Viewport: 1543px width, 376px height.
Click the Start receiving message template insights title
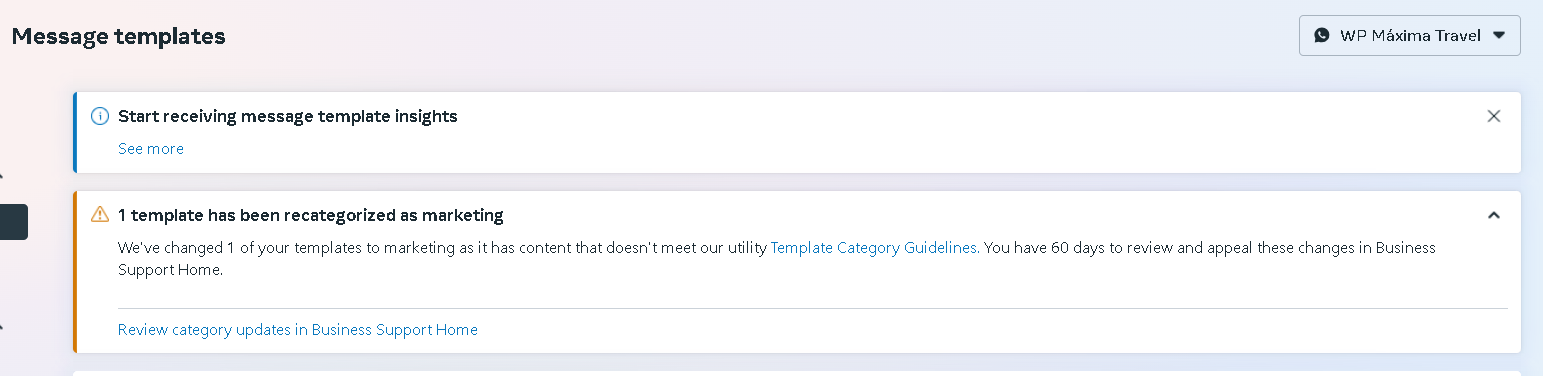click(x=288, y=116)
